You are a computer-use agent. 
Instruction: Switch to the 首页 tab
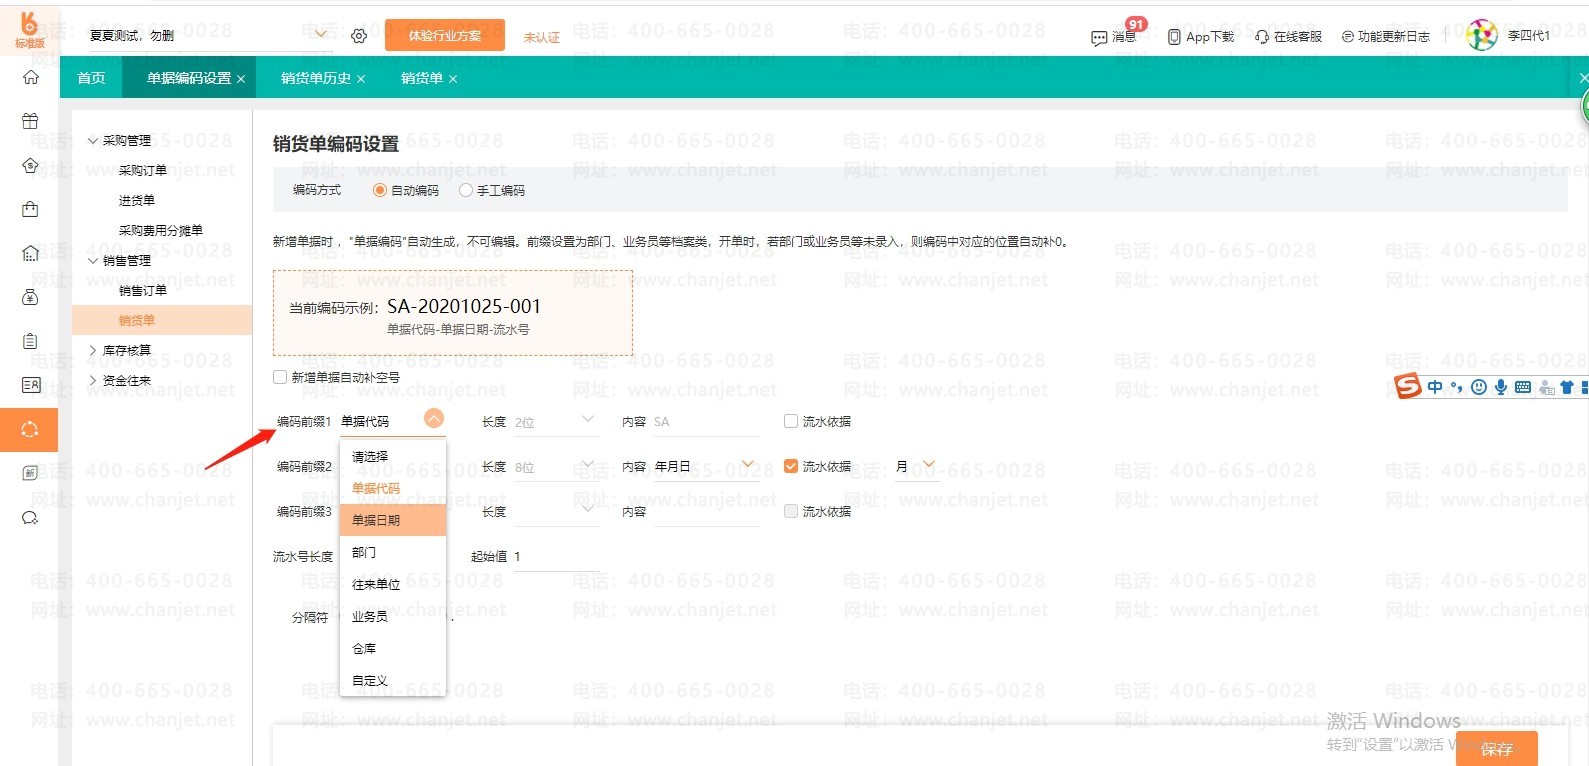91,78
